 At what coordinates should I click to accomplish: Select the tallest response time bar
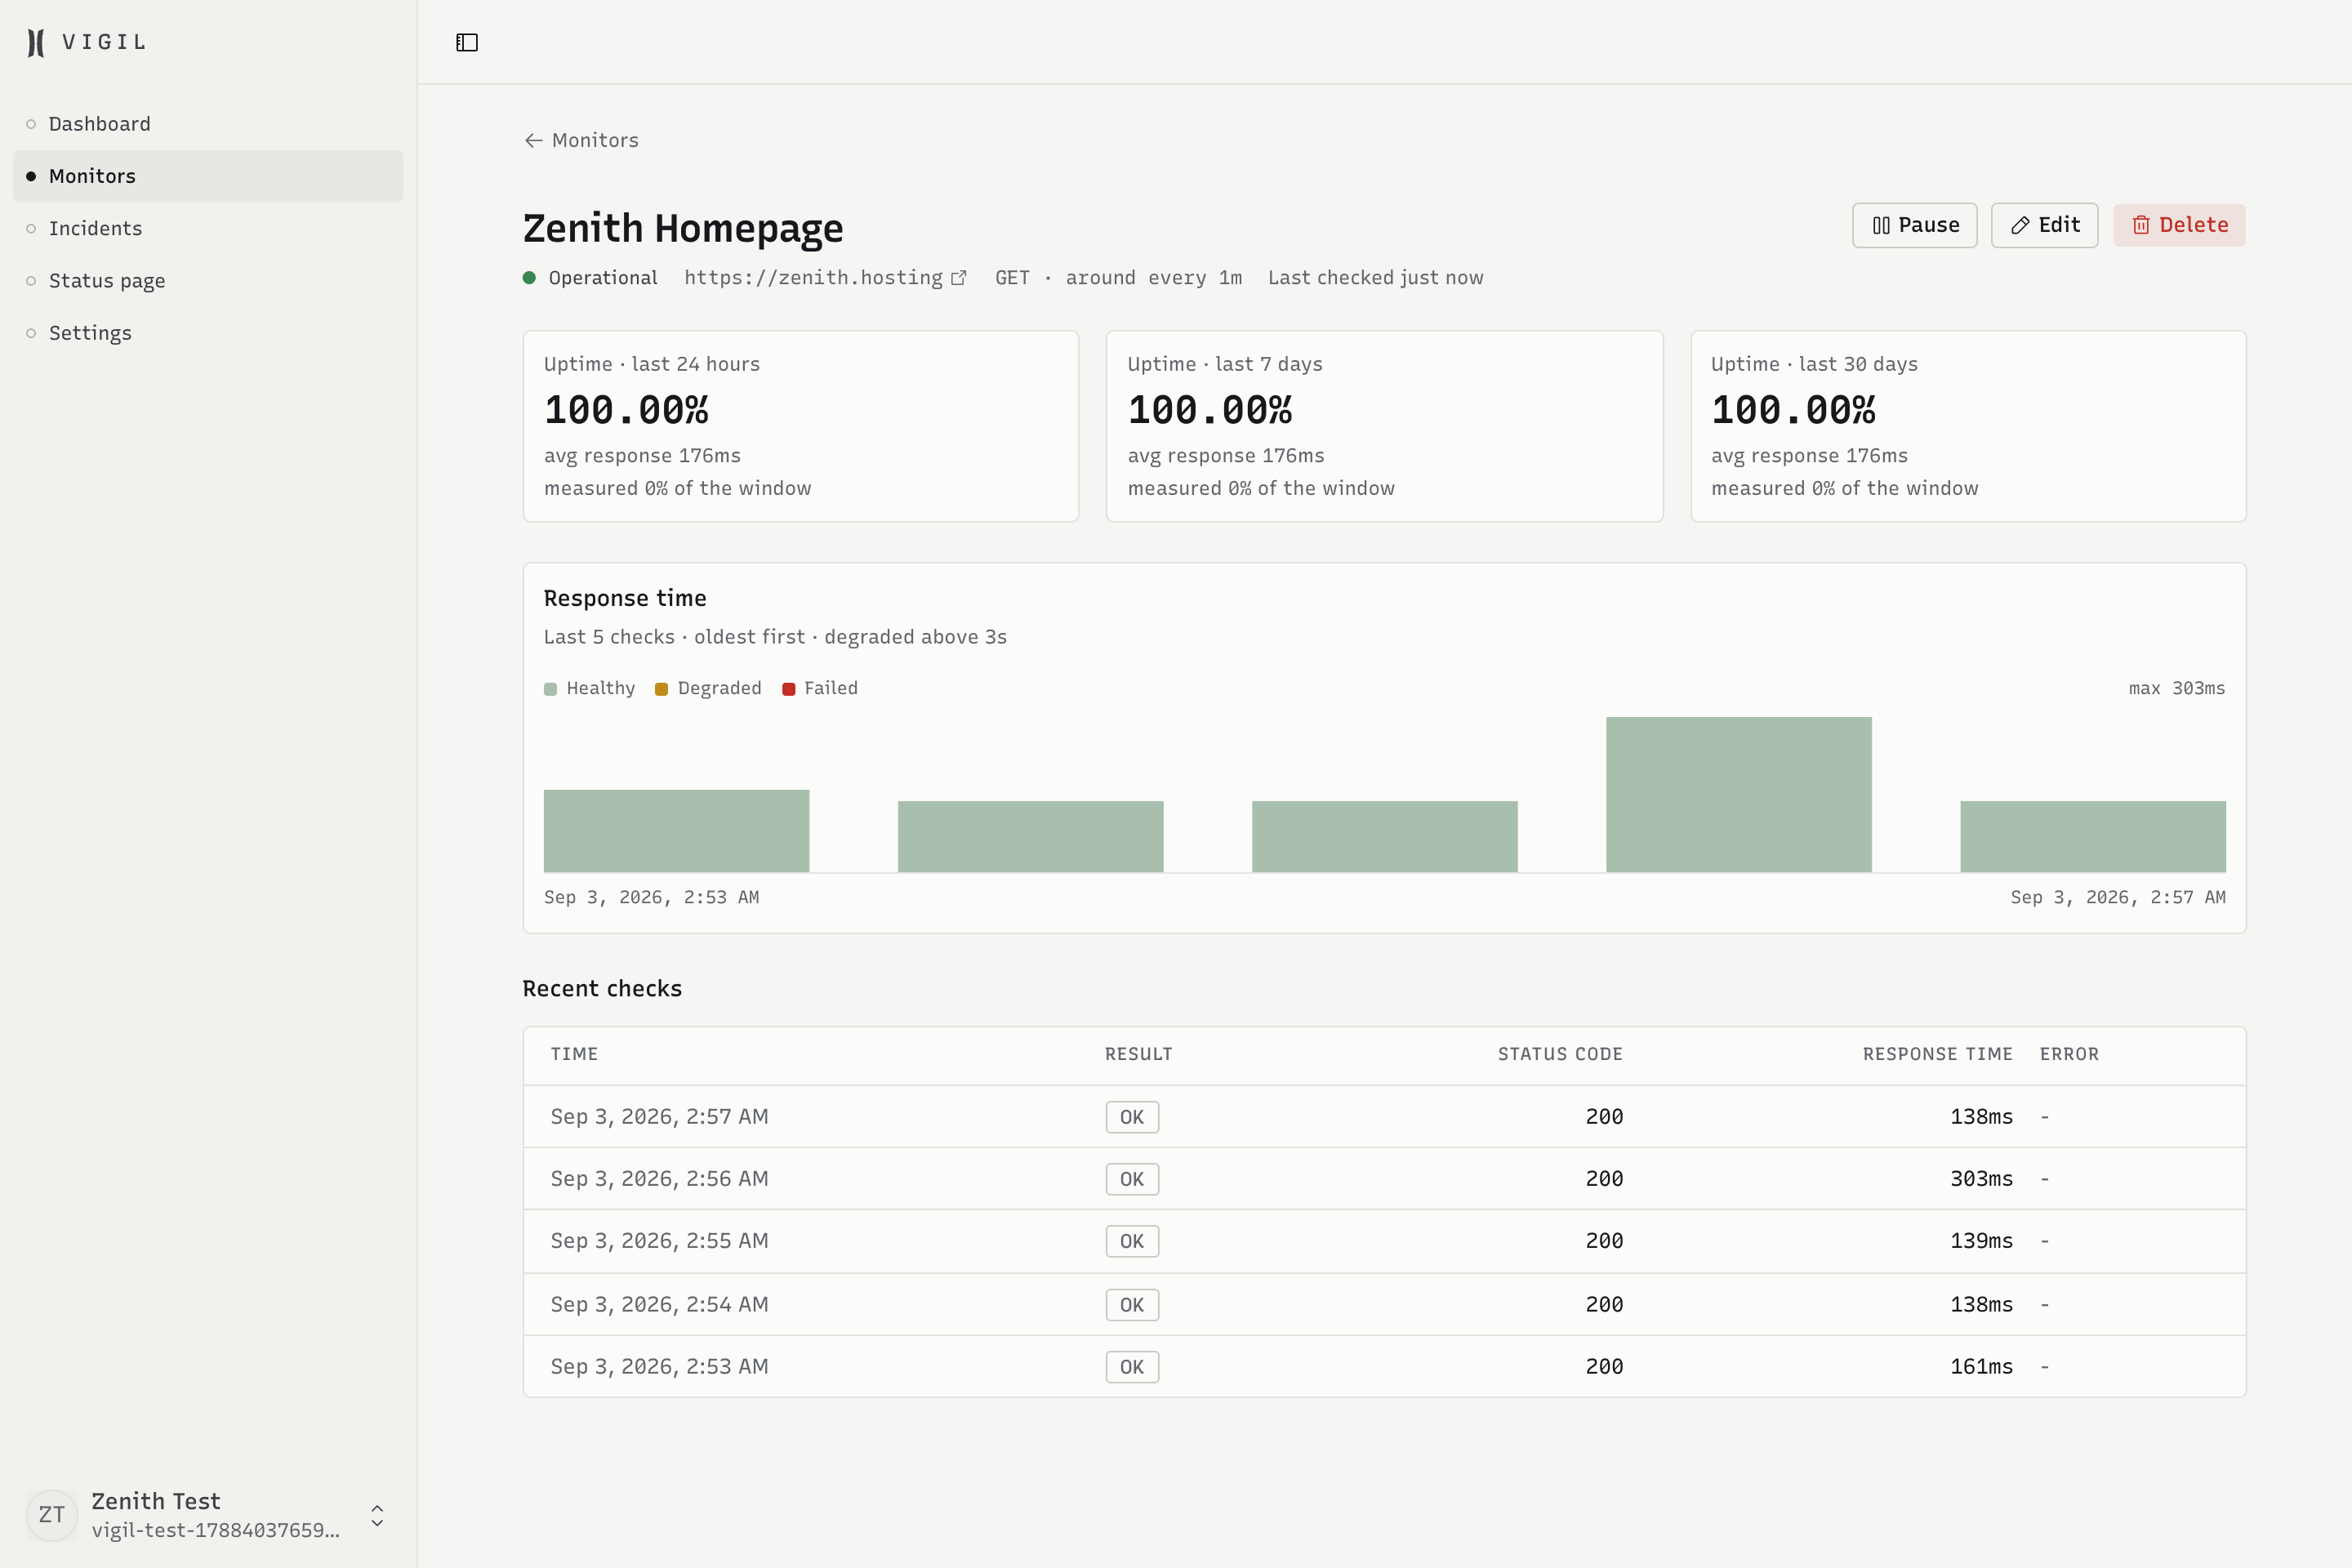[x=1738, y=794]
